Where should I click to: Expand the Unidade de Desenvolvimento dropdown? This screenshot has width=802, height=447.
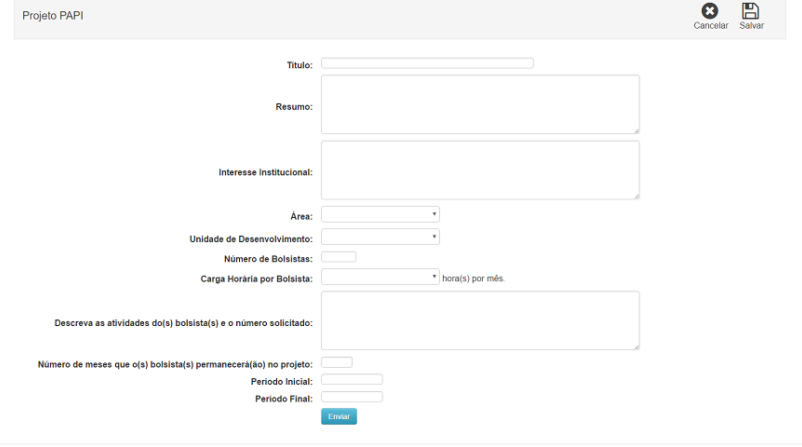pos(380,237)
